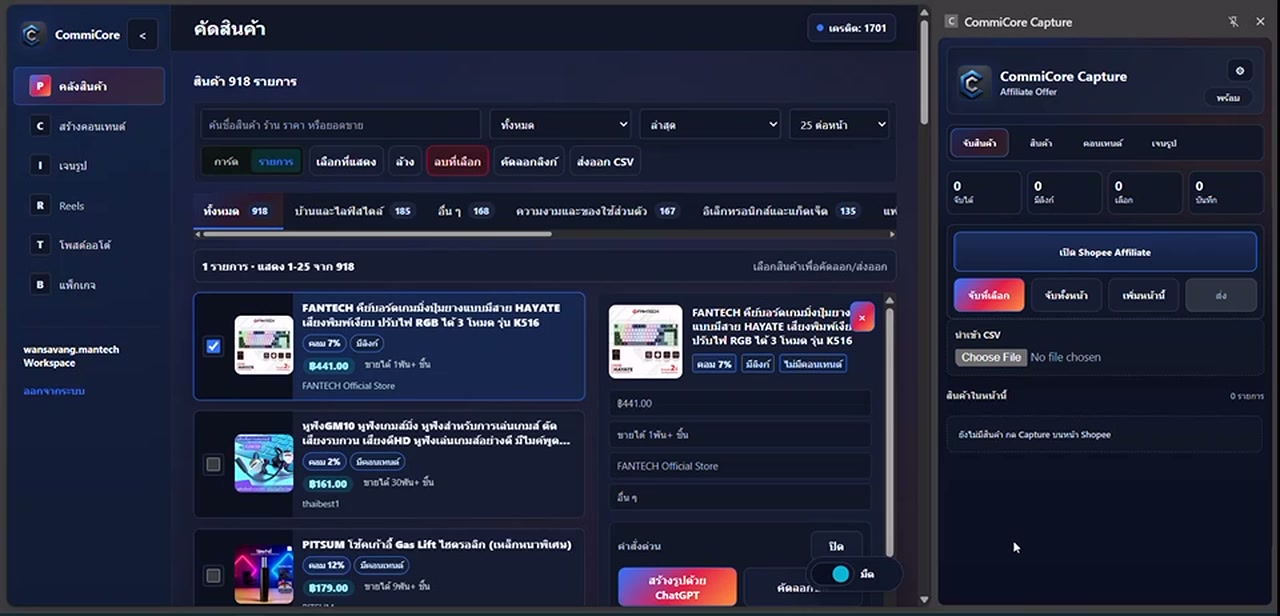Close the FANTECH detail panel with red X
1280x616 pixels.
(862, 318)
